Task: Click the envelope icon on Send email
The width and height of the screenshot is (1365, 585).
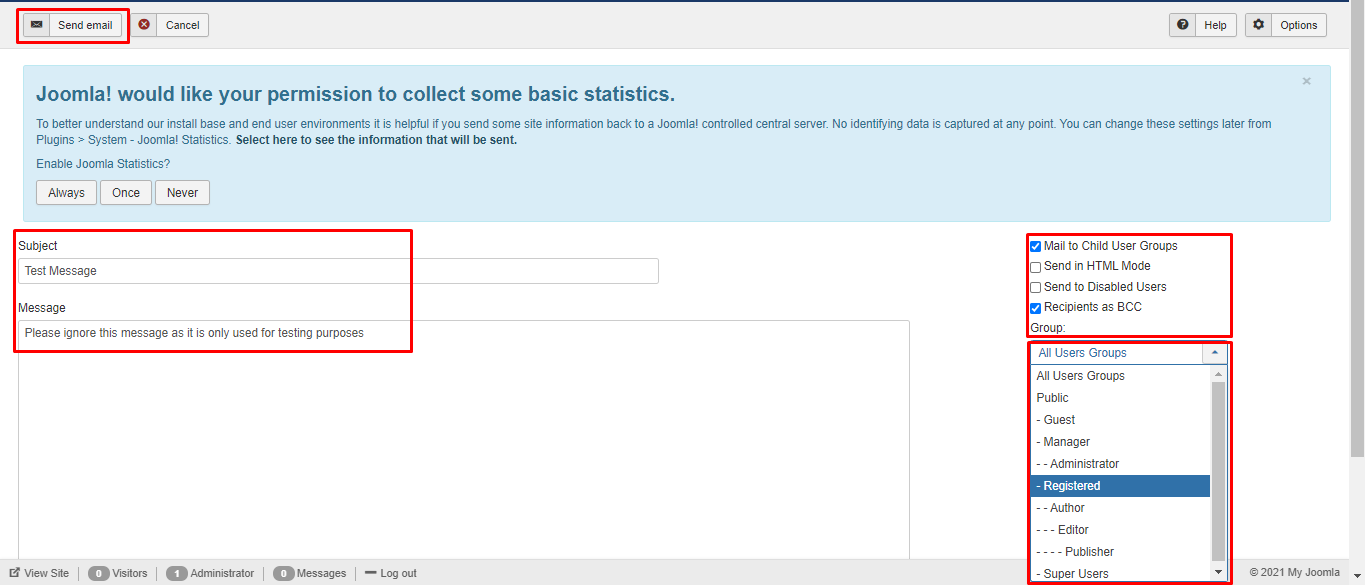Action: pyautogui.click(x=37, y=24)
